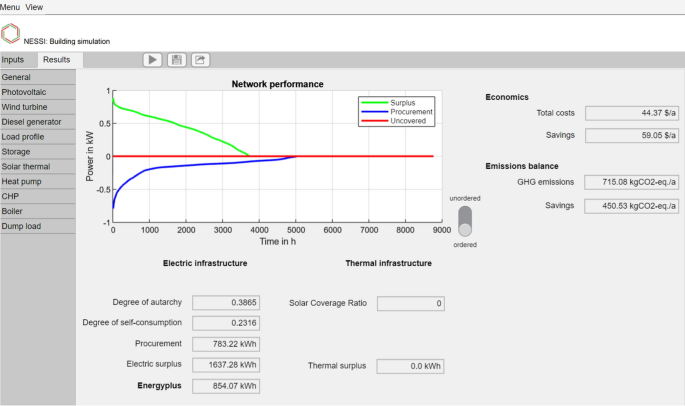The image size is (685, 406).
Task: Click the GHG emissions label
Action: tap(545, 182)
